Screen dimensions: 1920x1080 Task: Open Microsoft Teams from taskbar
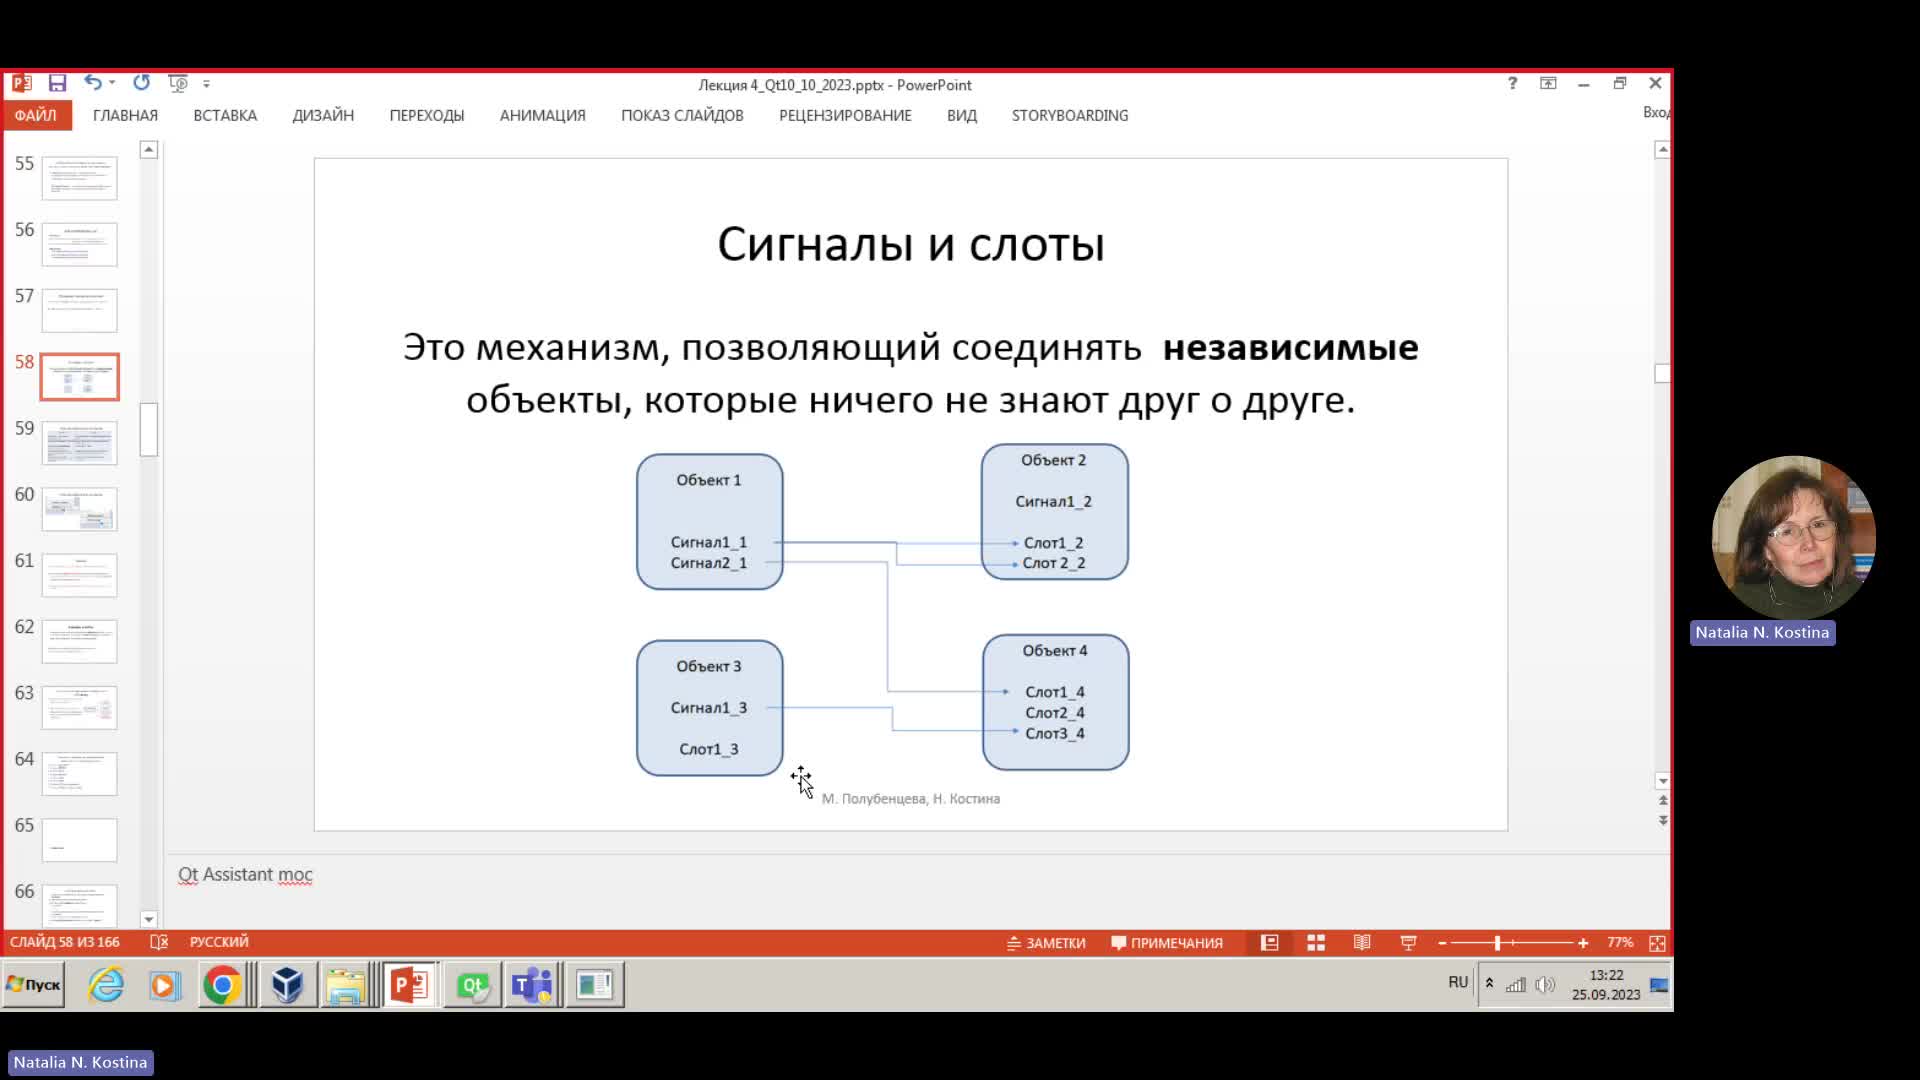coord(532,985)
